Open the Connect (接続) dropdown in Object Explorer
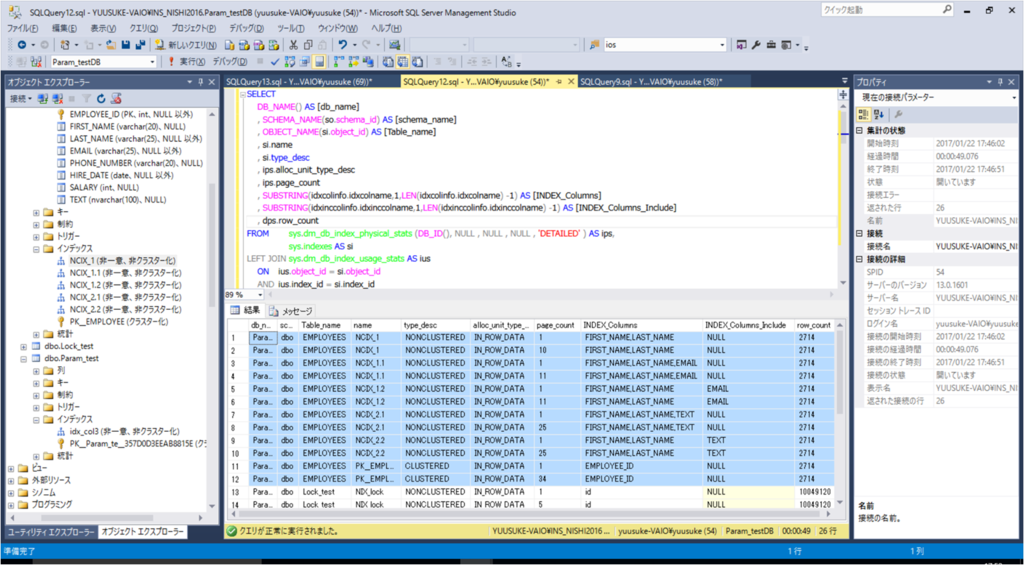 point(21,99)
